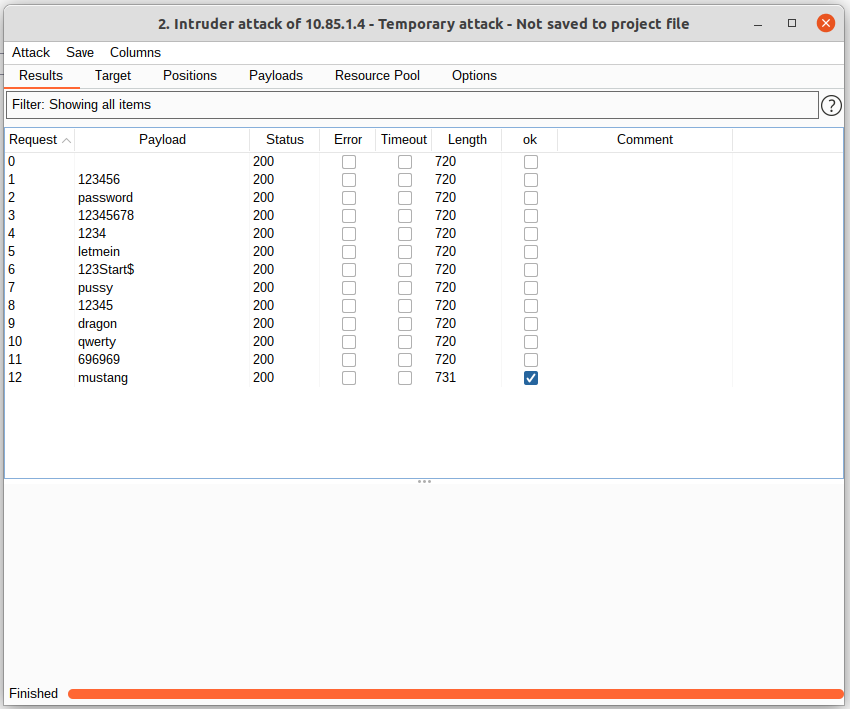Toggle Timeout checkbox for dragon payload

click(404, 324)
